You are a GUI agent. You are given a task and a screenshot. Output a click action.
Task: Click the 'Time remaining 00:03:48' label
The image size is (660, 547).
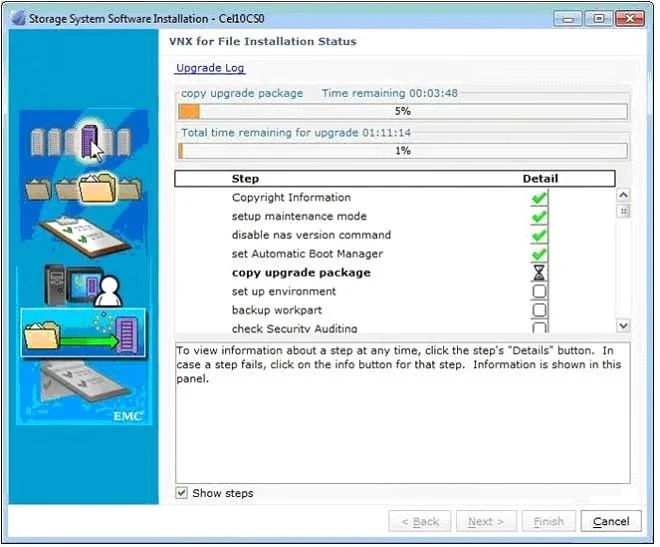389,93
